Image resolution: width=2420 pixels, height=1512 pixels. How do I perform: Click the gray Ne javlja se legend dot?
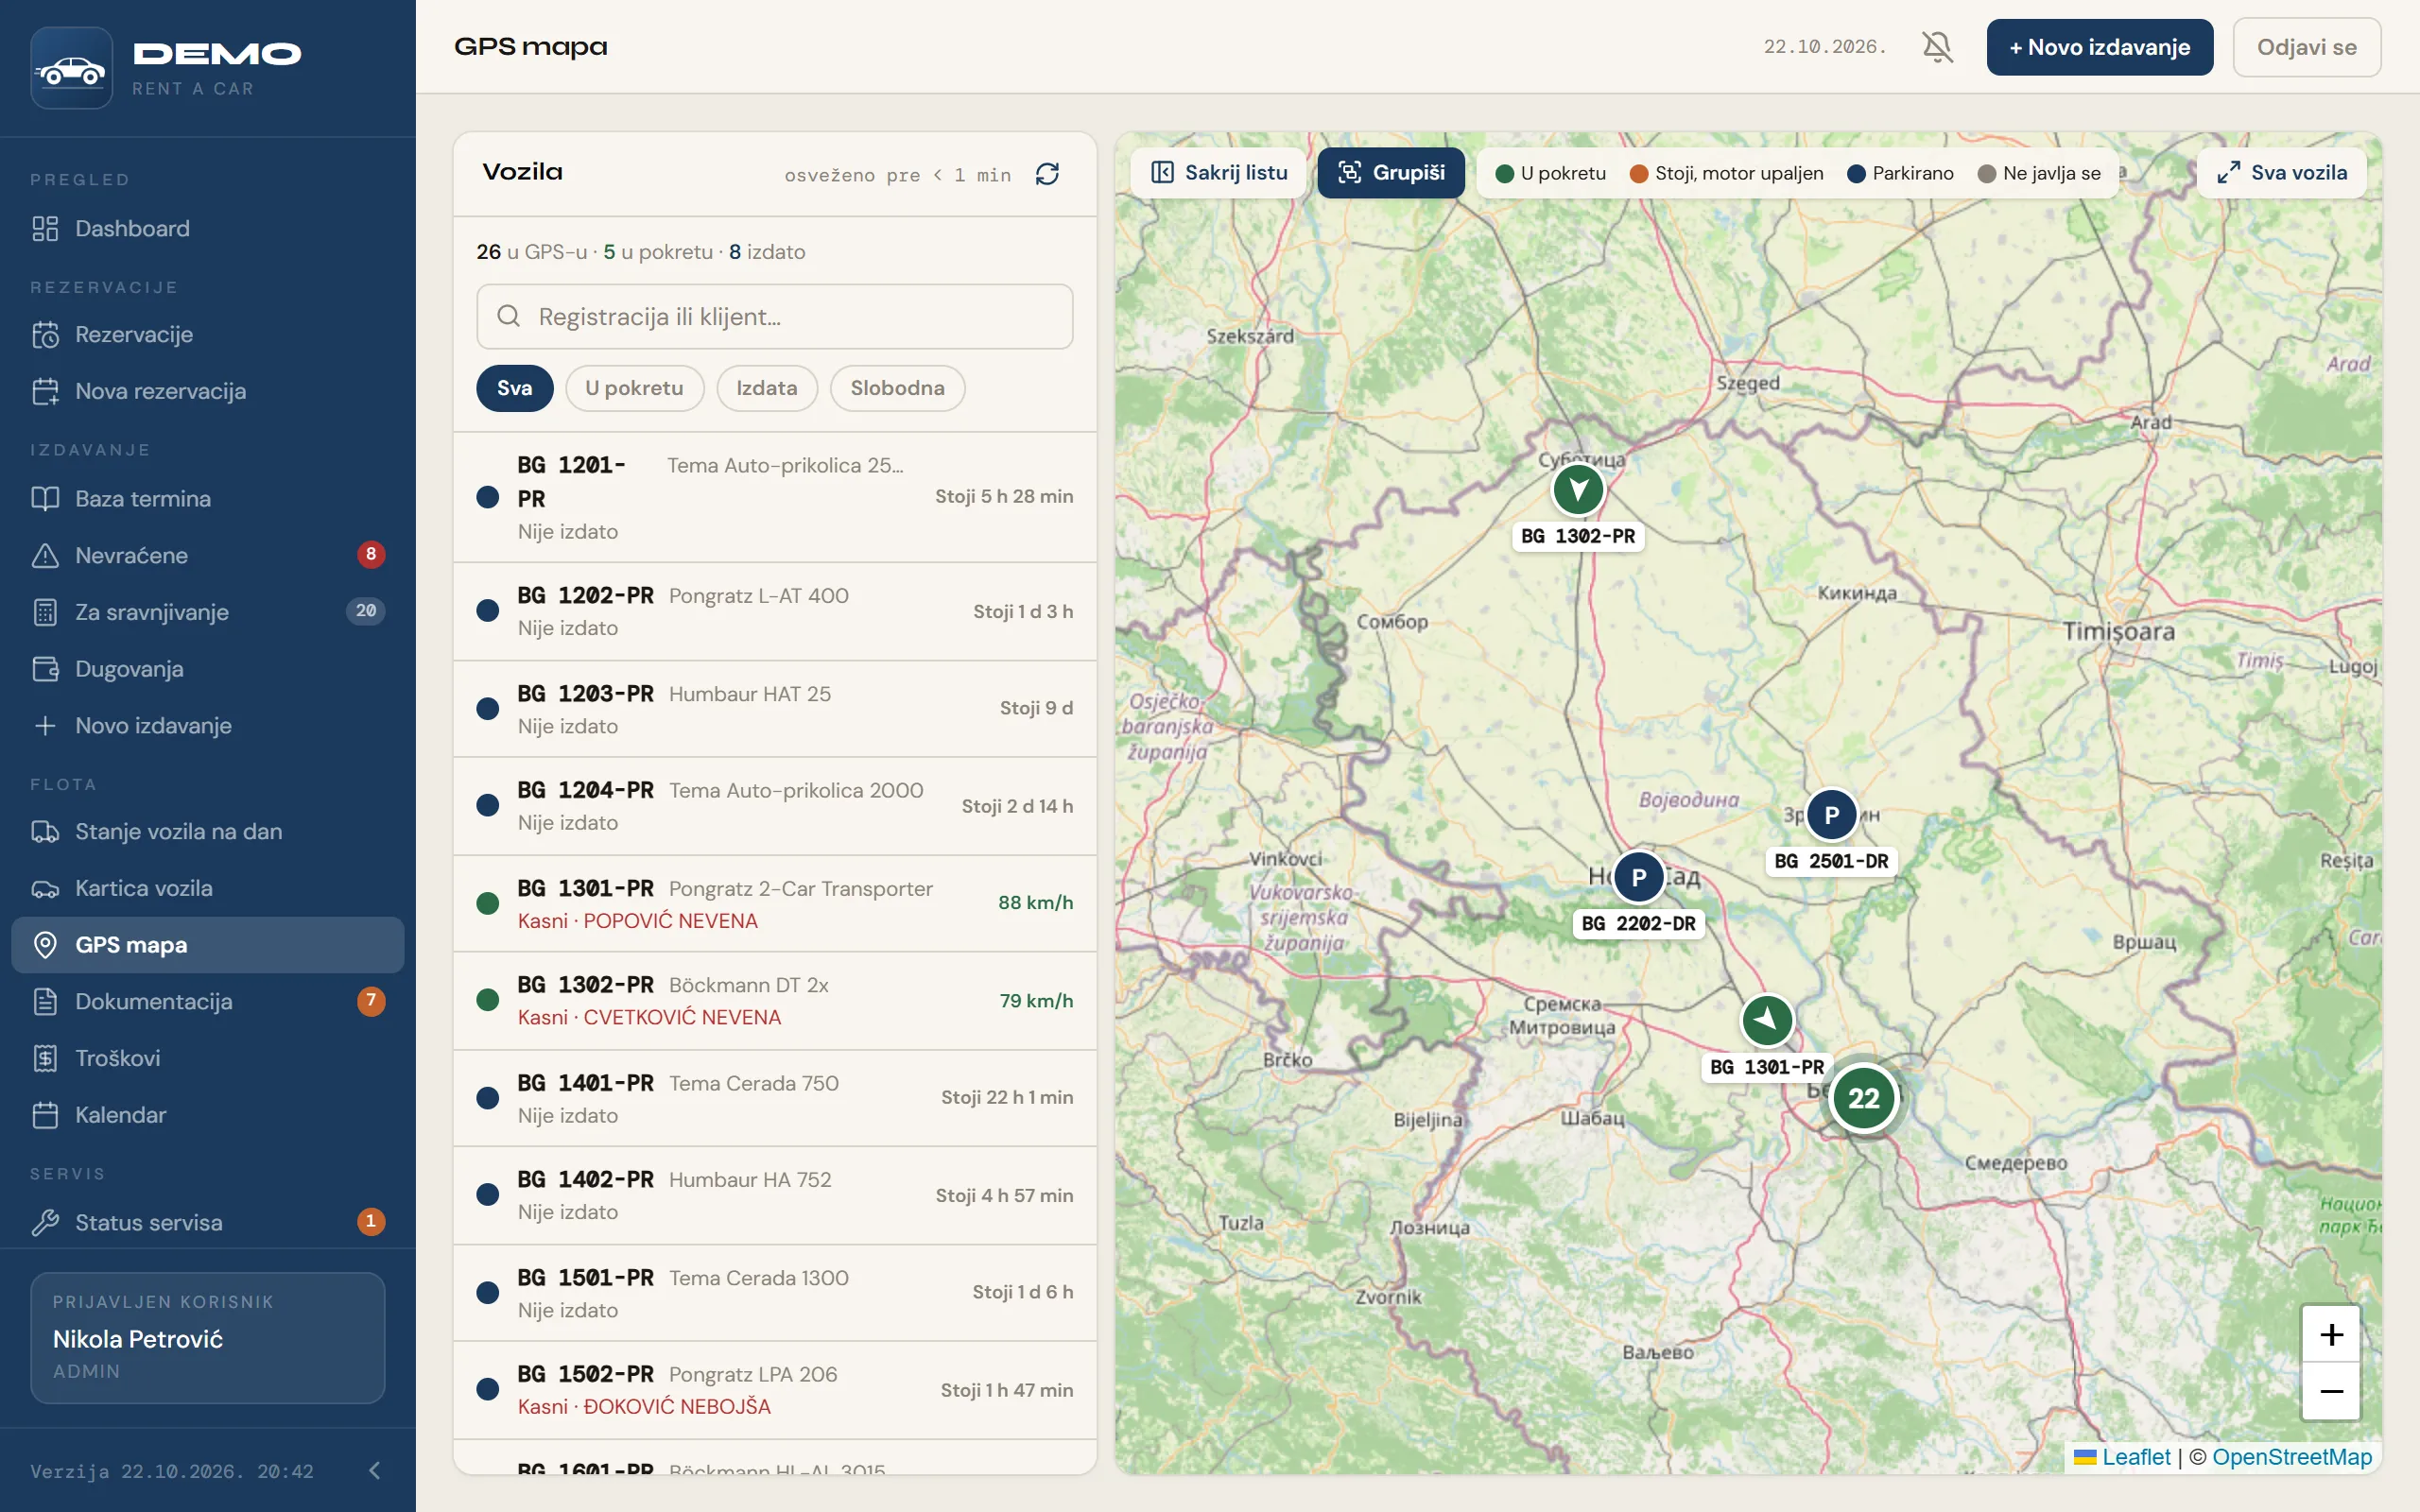(1987, 174)
